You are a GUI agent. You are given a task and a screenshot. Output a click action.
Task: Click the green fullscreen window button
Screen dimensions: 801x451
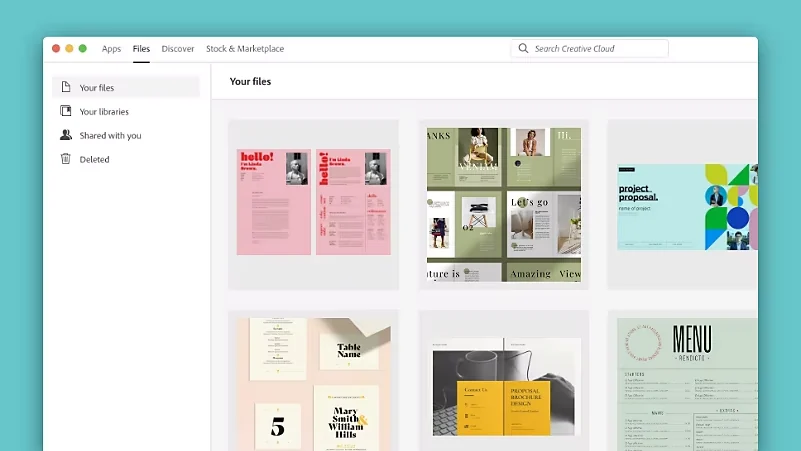pos(83,49)
